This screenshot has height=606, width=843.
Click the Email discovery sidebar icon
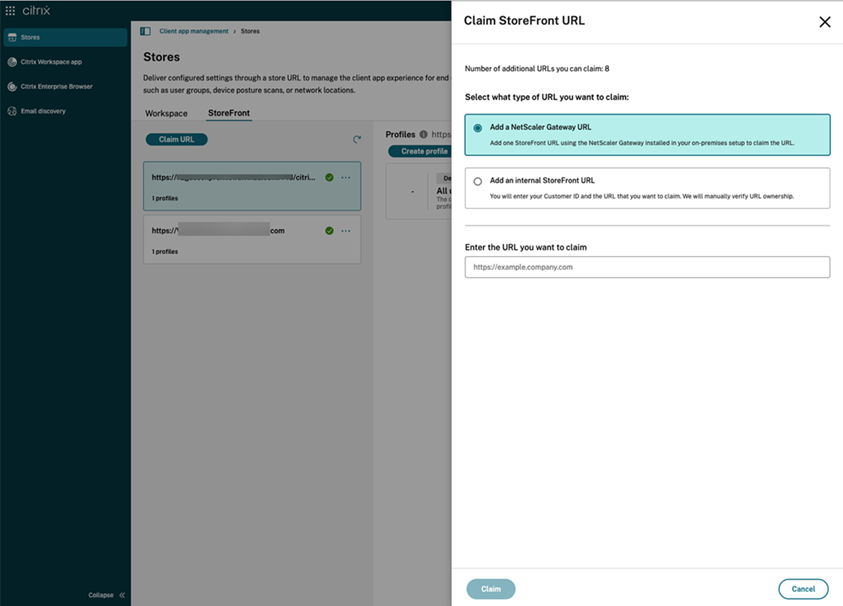point(12,111)
